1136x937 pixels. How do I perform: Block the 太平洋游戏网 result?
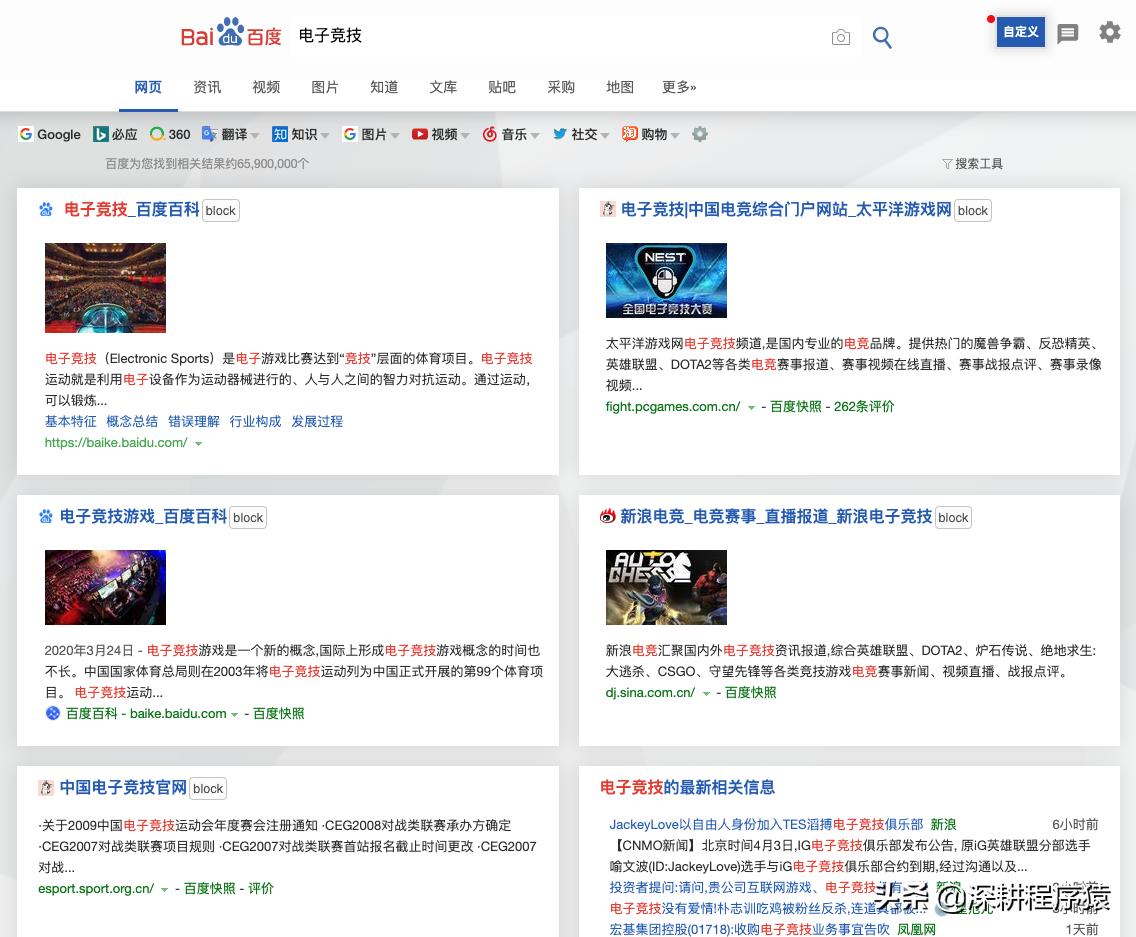(972, 211)
